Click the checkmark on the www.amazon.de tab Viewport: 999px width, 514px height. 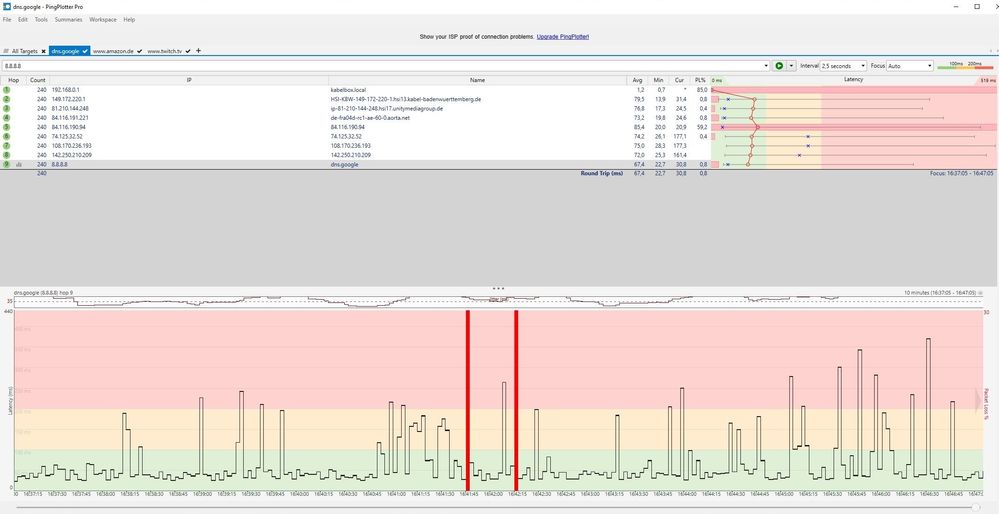tap(139, 51)
